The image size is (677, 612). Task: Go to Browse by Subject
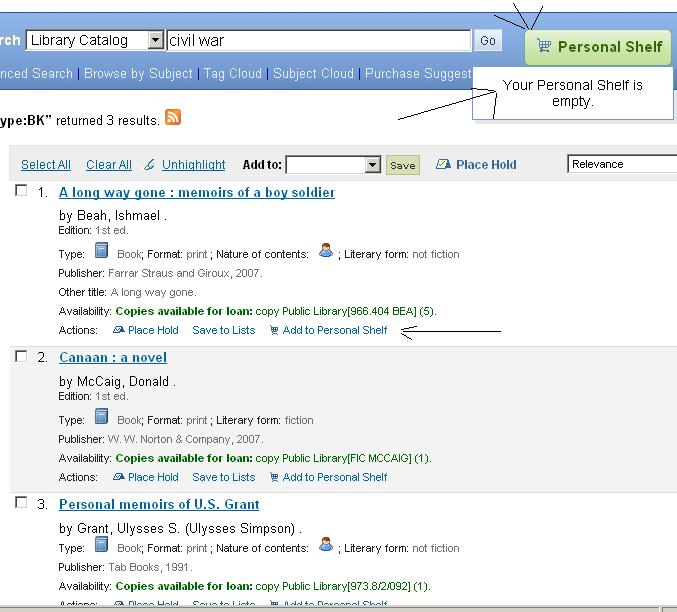[138, 73]
